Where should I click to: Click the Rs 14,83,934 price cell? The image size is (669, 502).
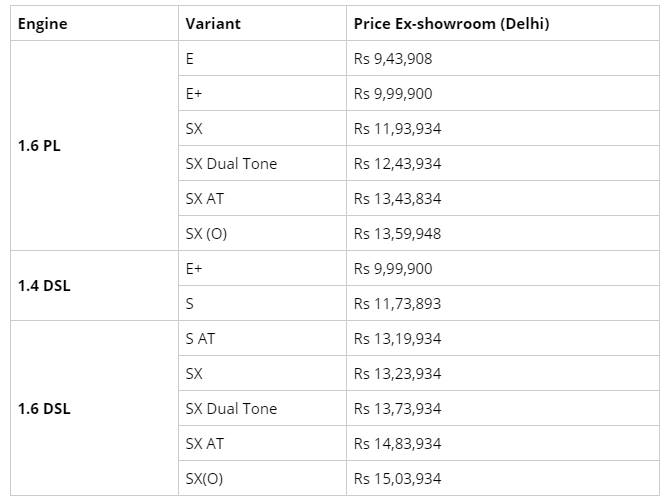[397, 443]
